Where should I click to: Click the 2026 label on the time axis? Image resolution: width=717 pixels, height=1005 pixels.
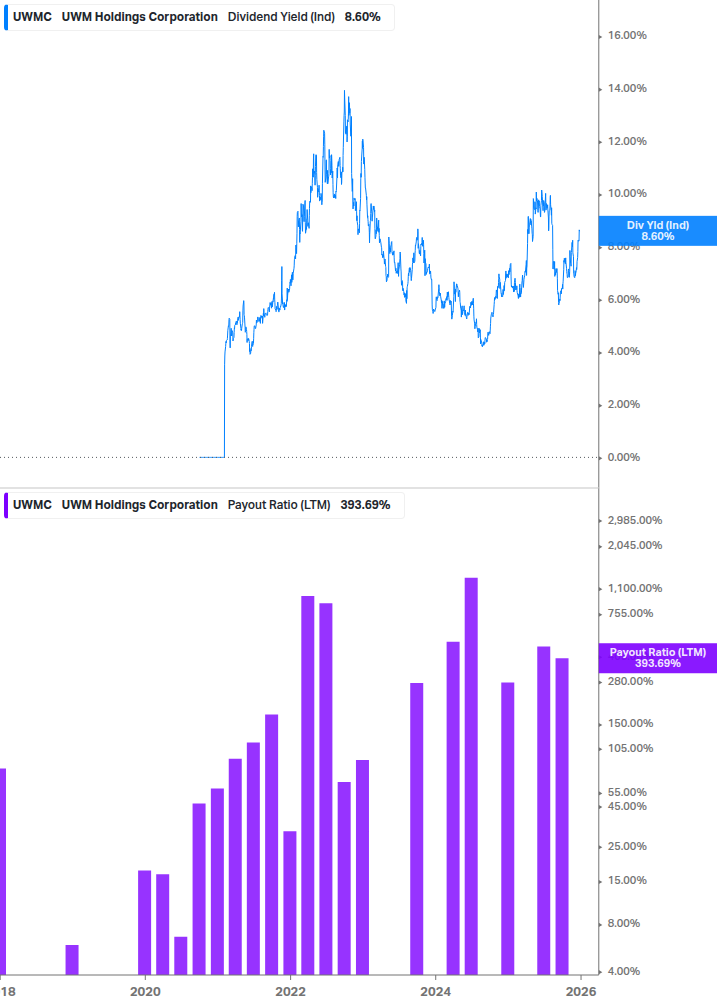coord(581,992)
